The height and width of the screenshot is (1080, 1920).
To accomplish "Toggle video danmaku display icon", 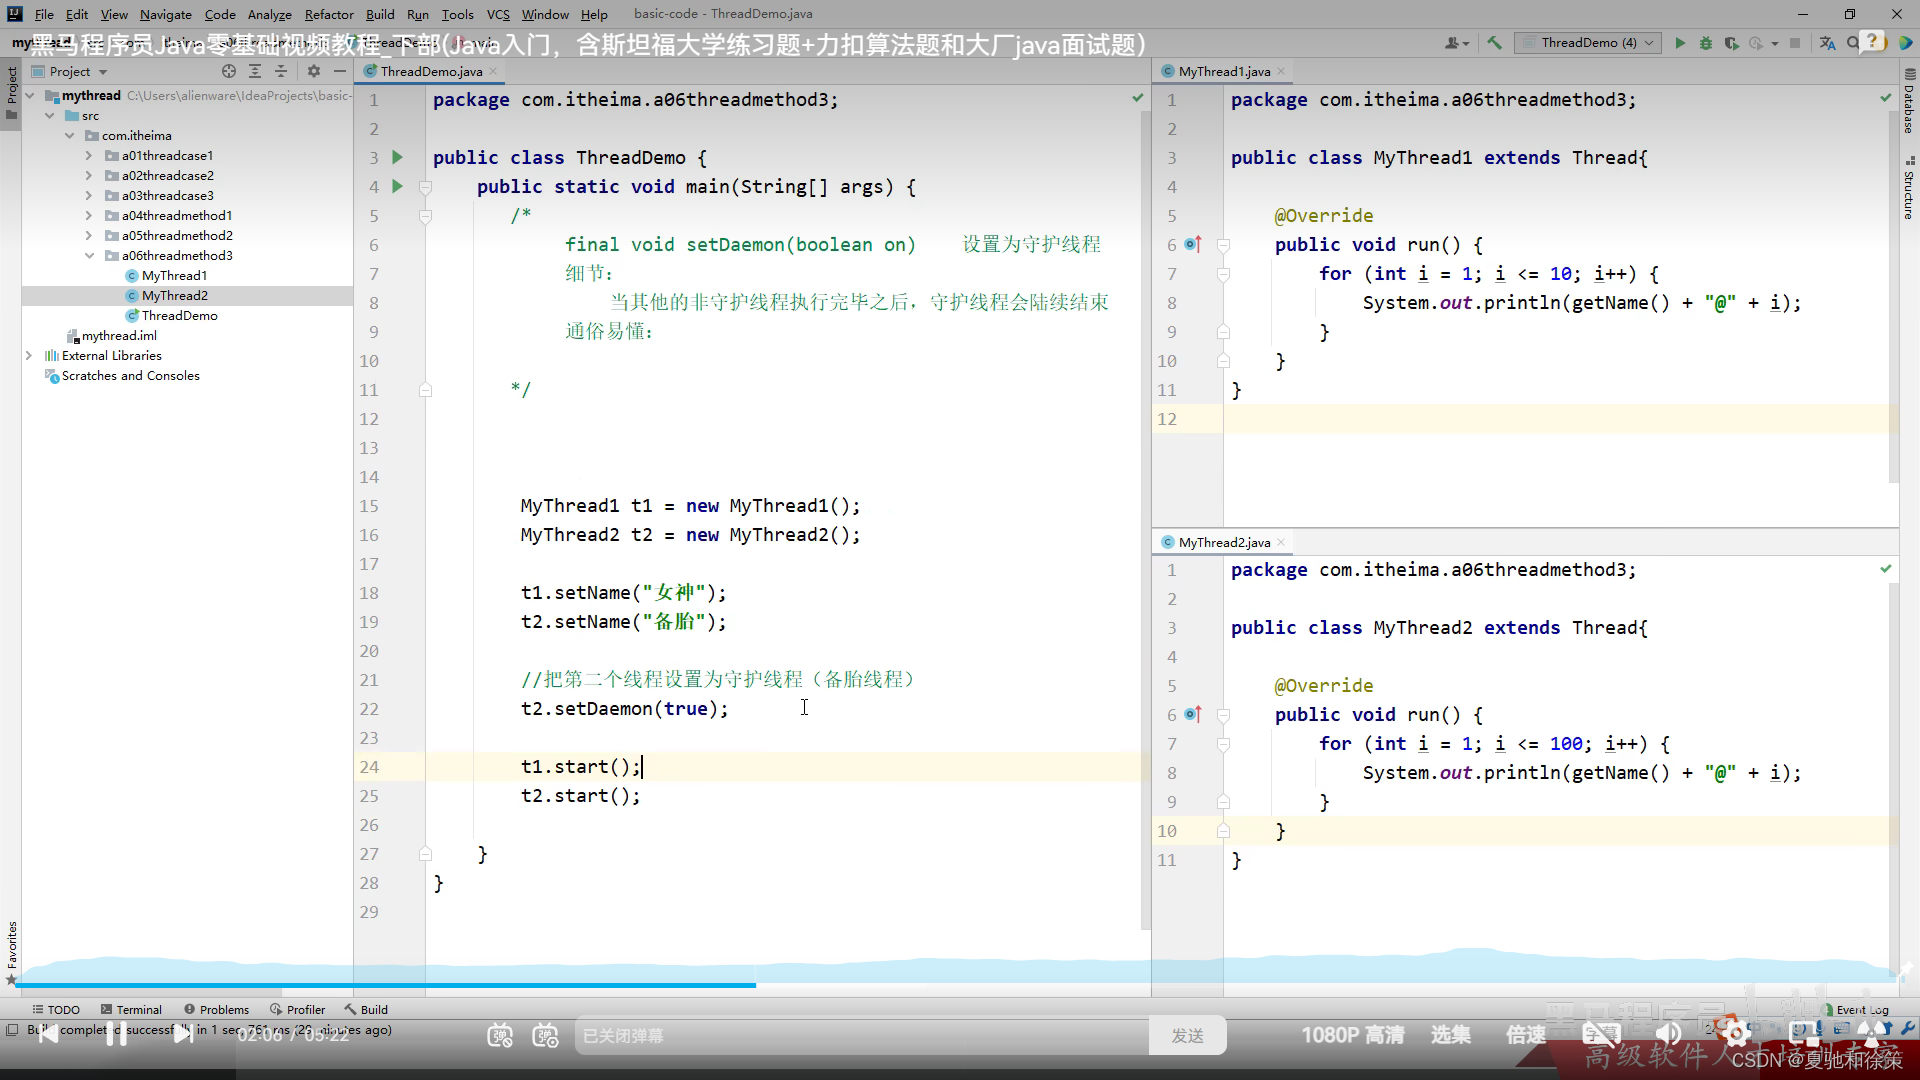I will point(500,1036).
